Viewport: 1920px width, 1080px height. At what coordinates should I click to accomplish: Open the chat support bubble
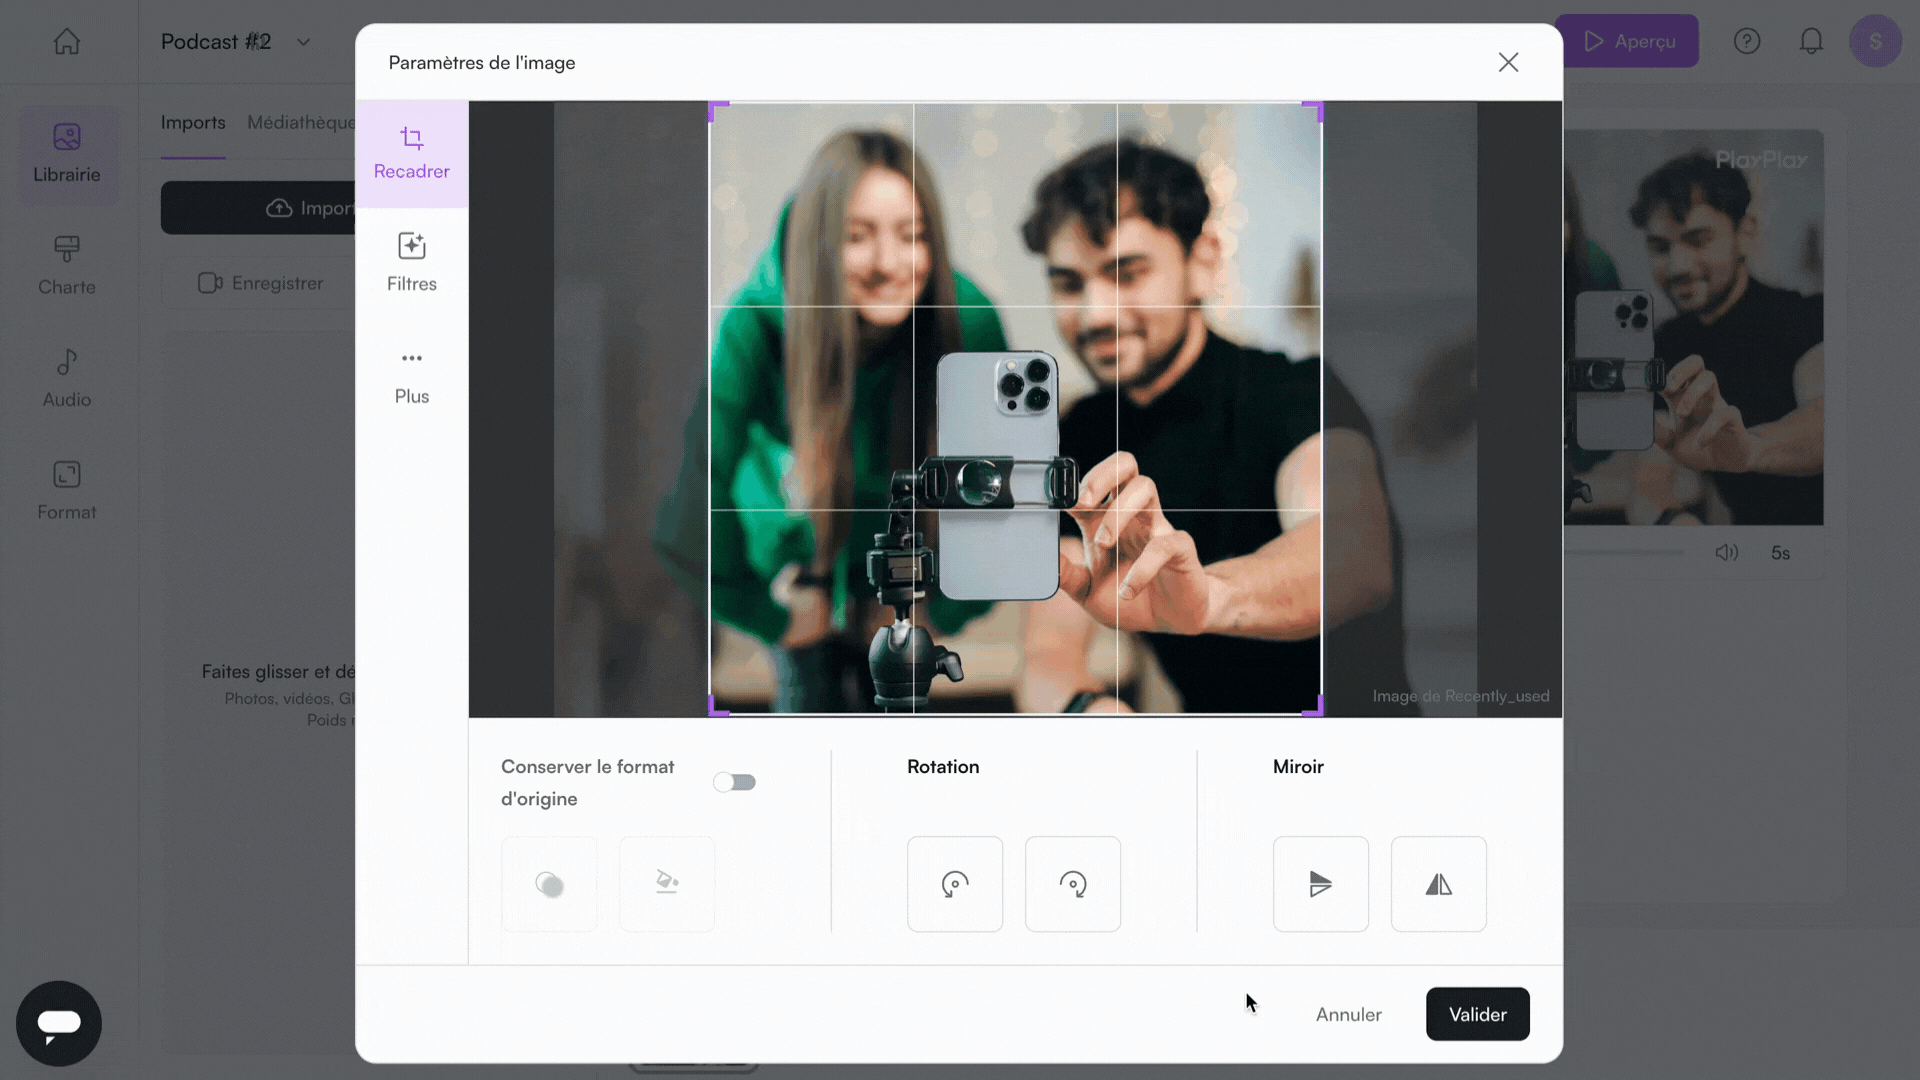[59, 1023]
